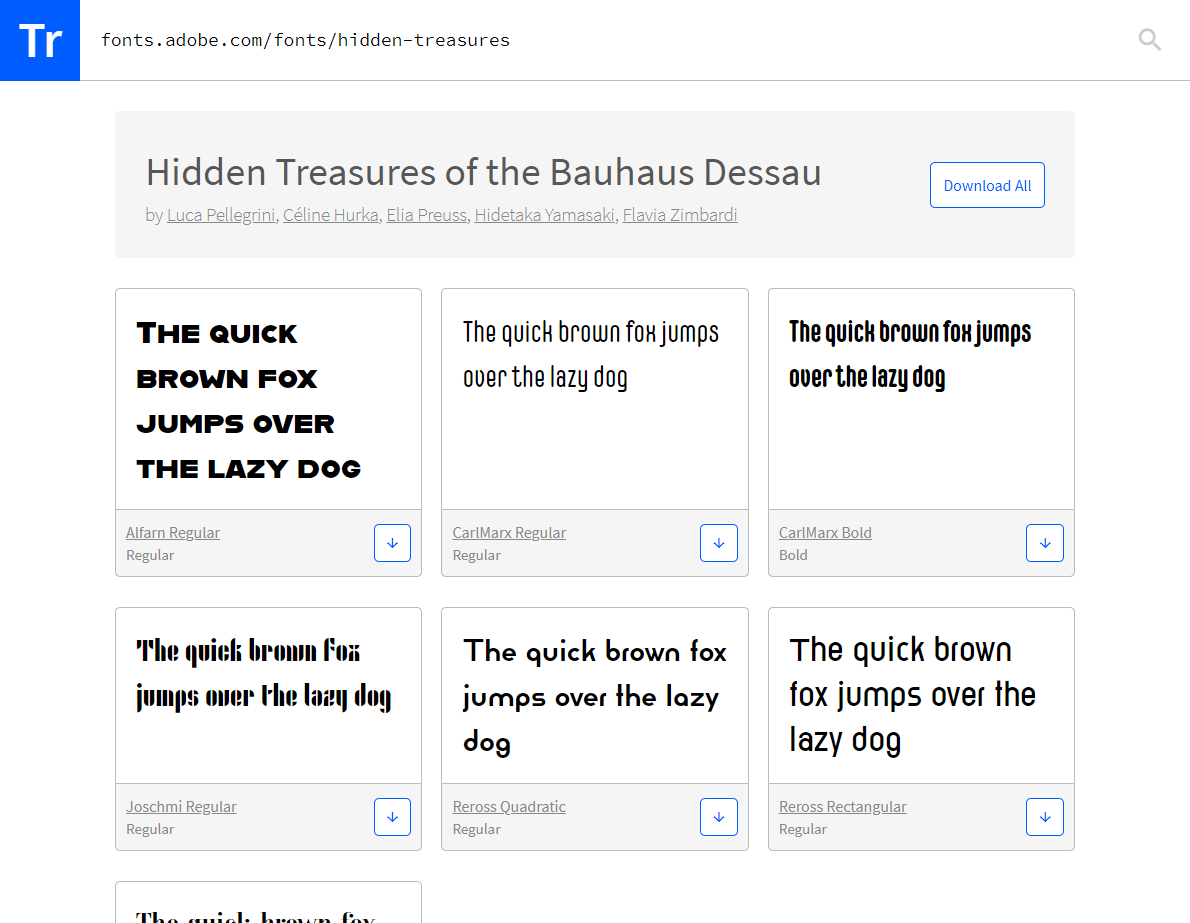Open Céline Hurka author link
The image size is (1190, 923).
point(330,215)
